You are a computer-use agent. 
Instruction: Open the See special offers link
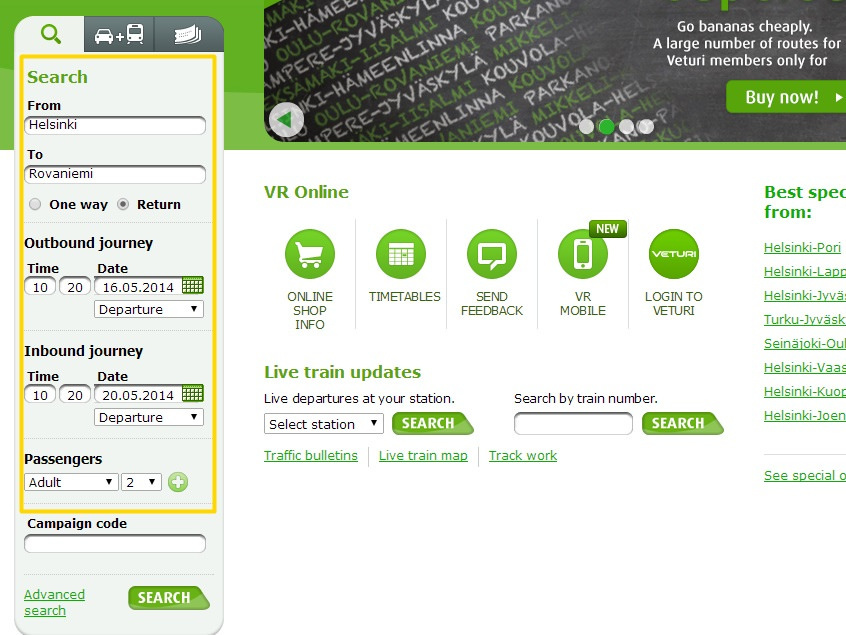coord(805,475)
